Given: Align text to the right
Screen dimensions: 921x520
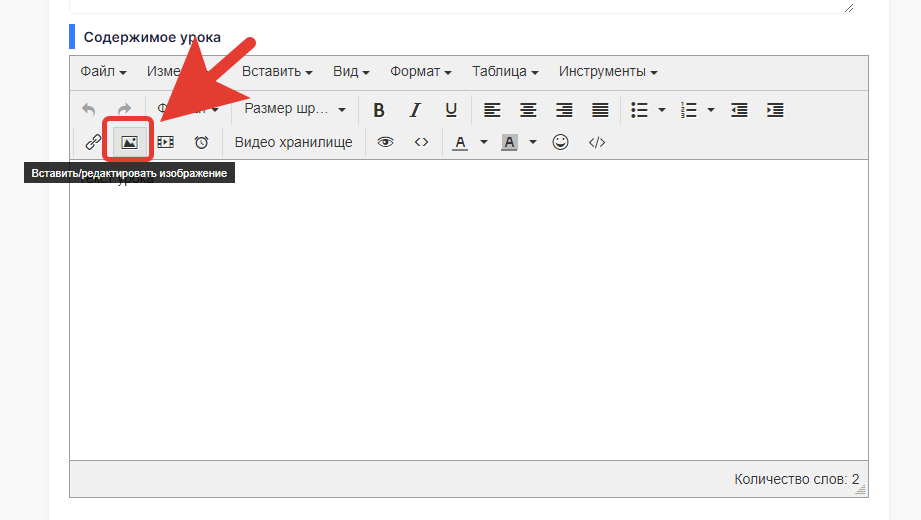Looking at the screenshot, I should pyautogui.click(x=564, y=110).
